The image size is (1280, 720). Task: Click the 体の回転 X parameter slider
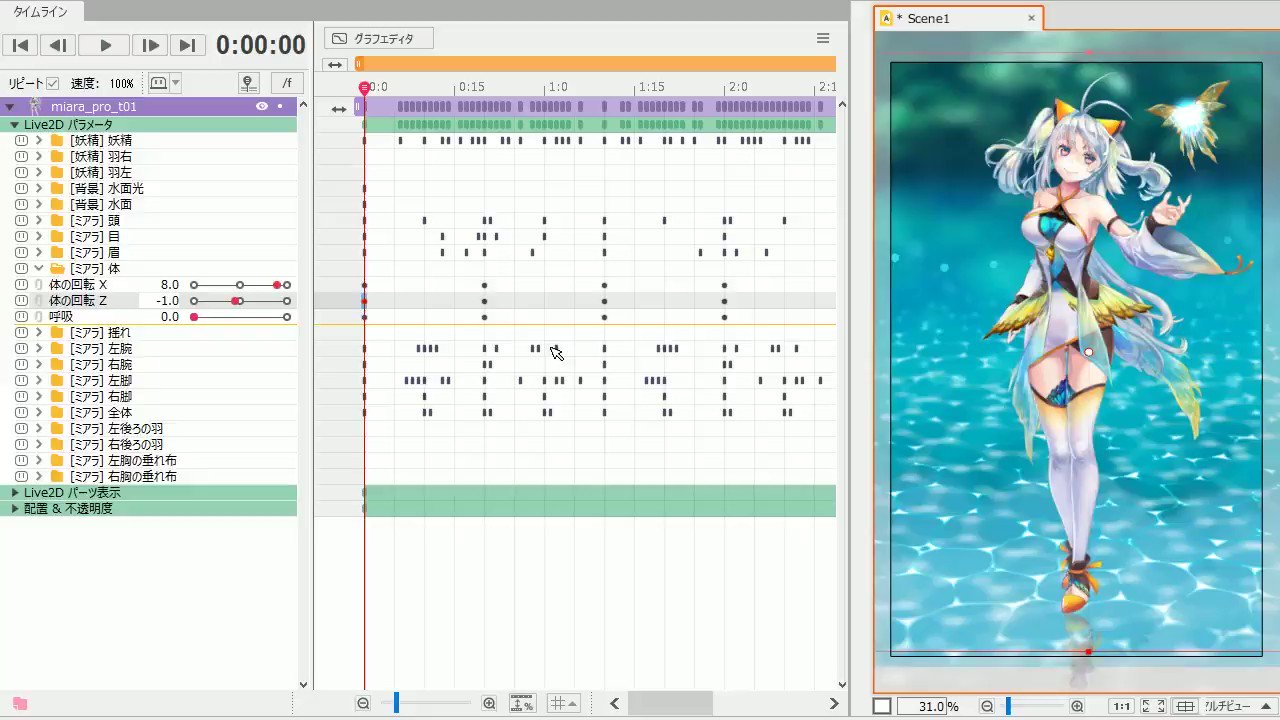pos(240,285)
